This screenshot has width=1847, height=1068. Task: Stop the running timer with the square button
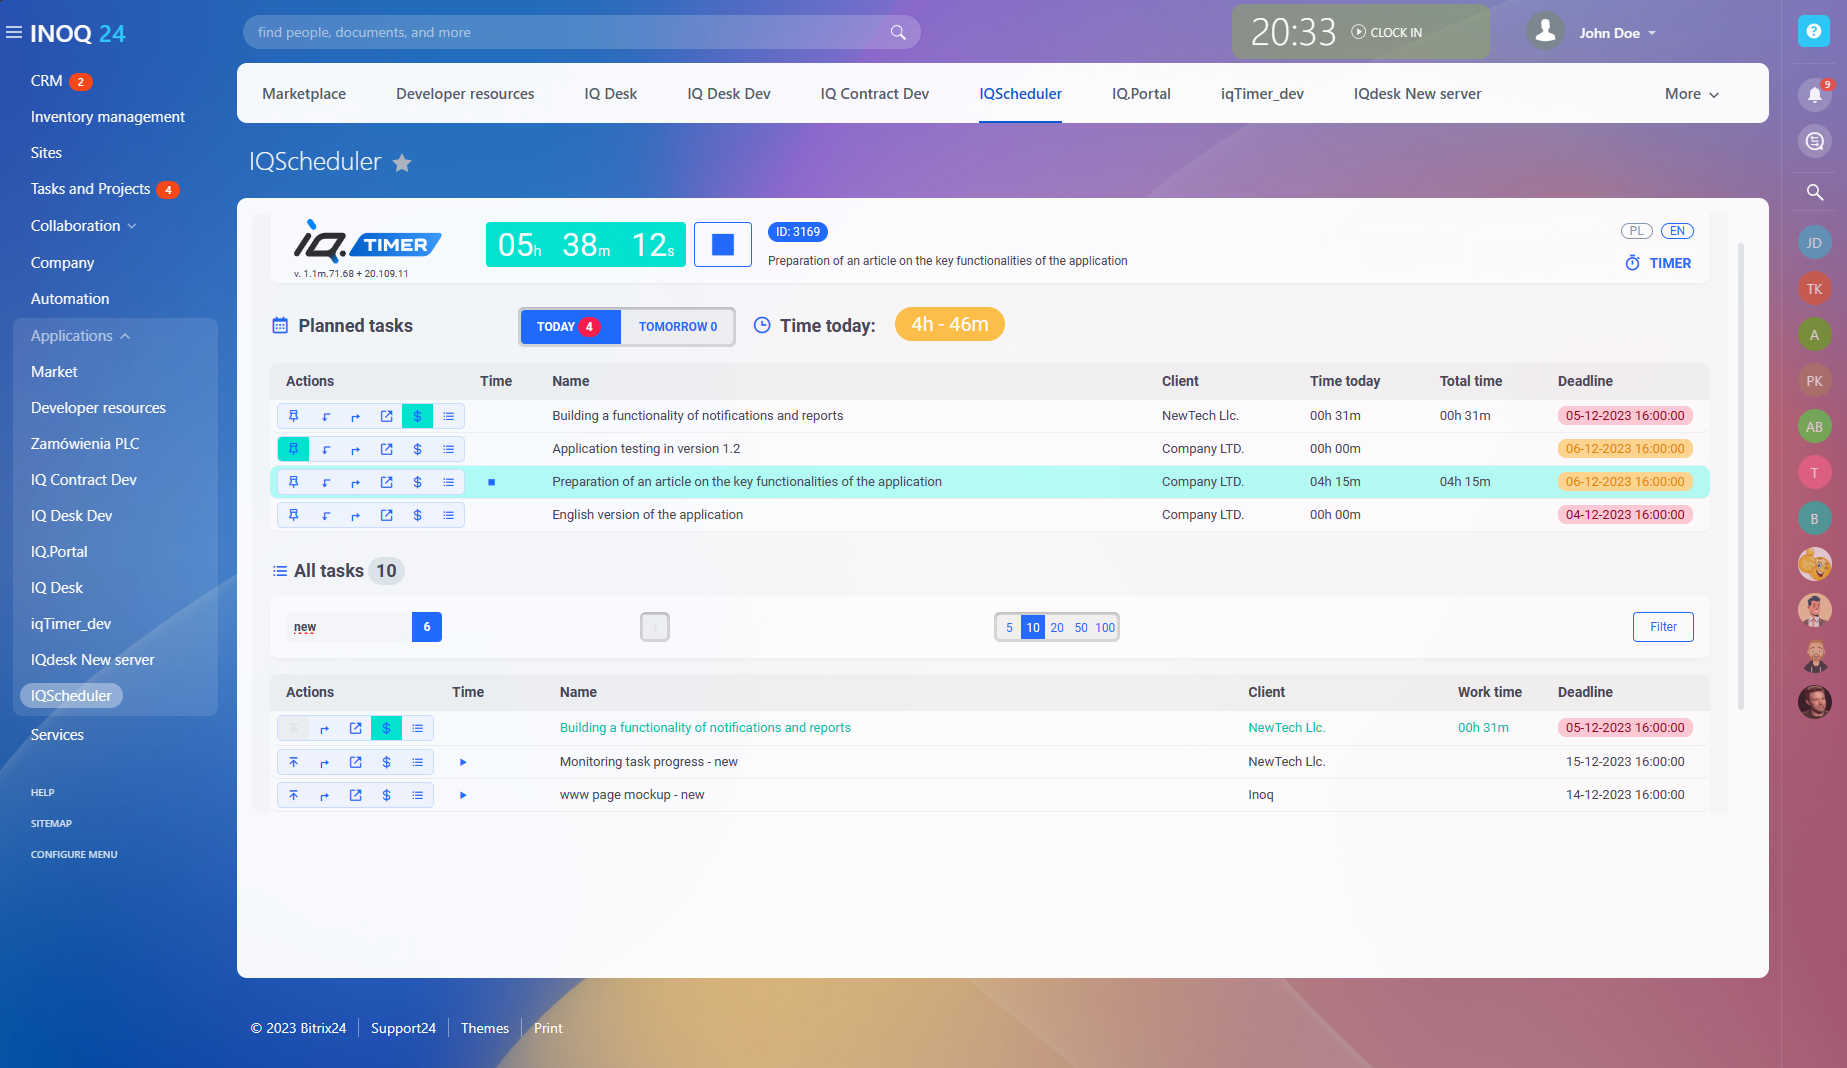click(722, 245)
